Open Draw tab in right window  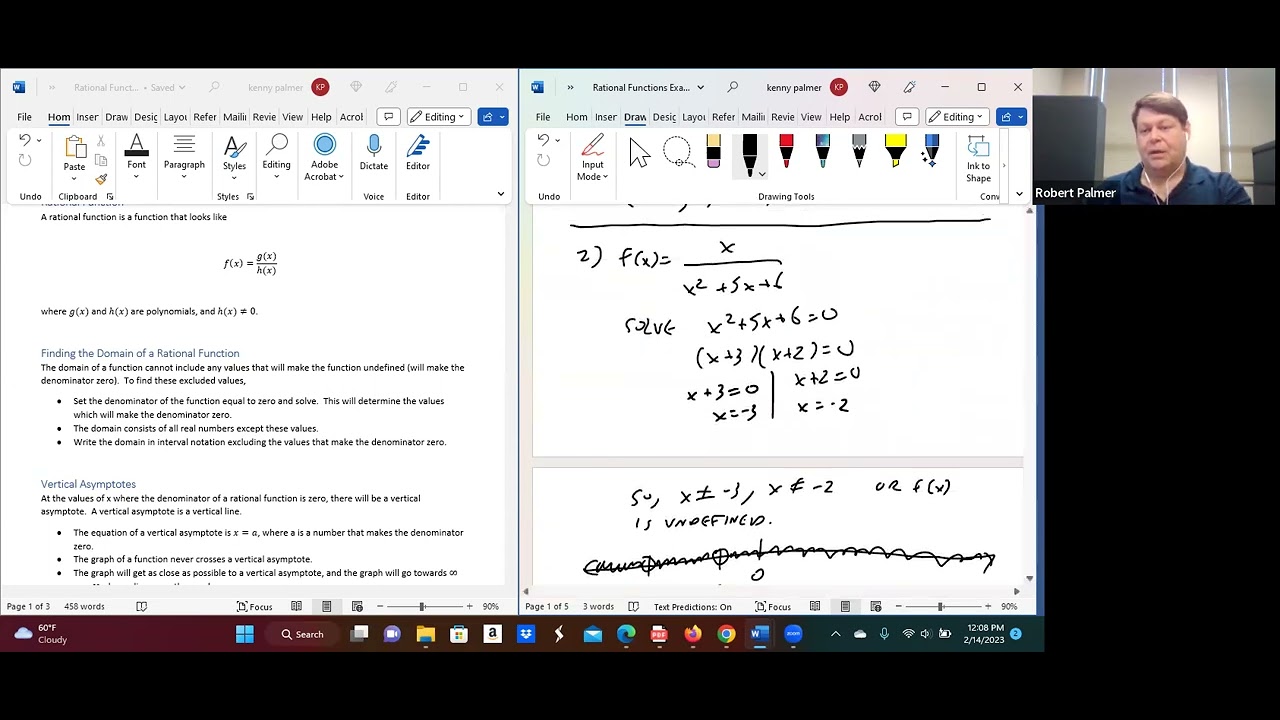[635, 117]
